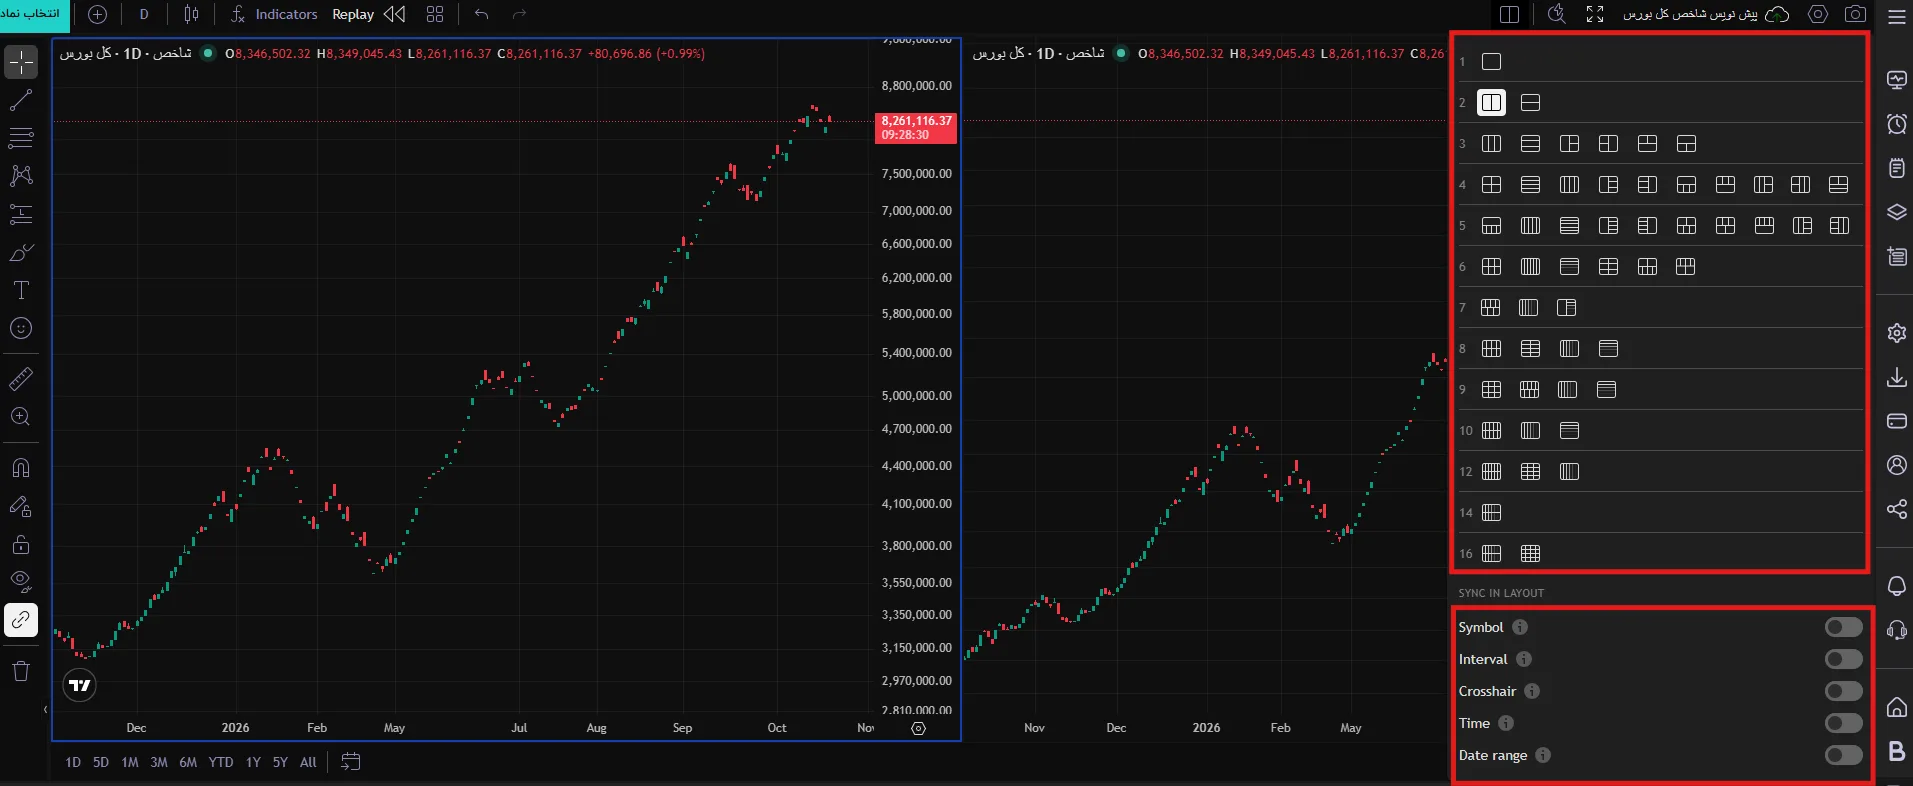The height and width of the screenshot is (786, 1913).
Task: Enable Symbol sync in layout
Action: click(1843, 627)
